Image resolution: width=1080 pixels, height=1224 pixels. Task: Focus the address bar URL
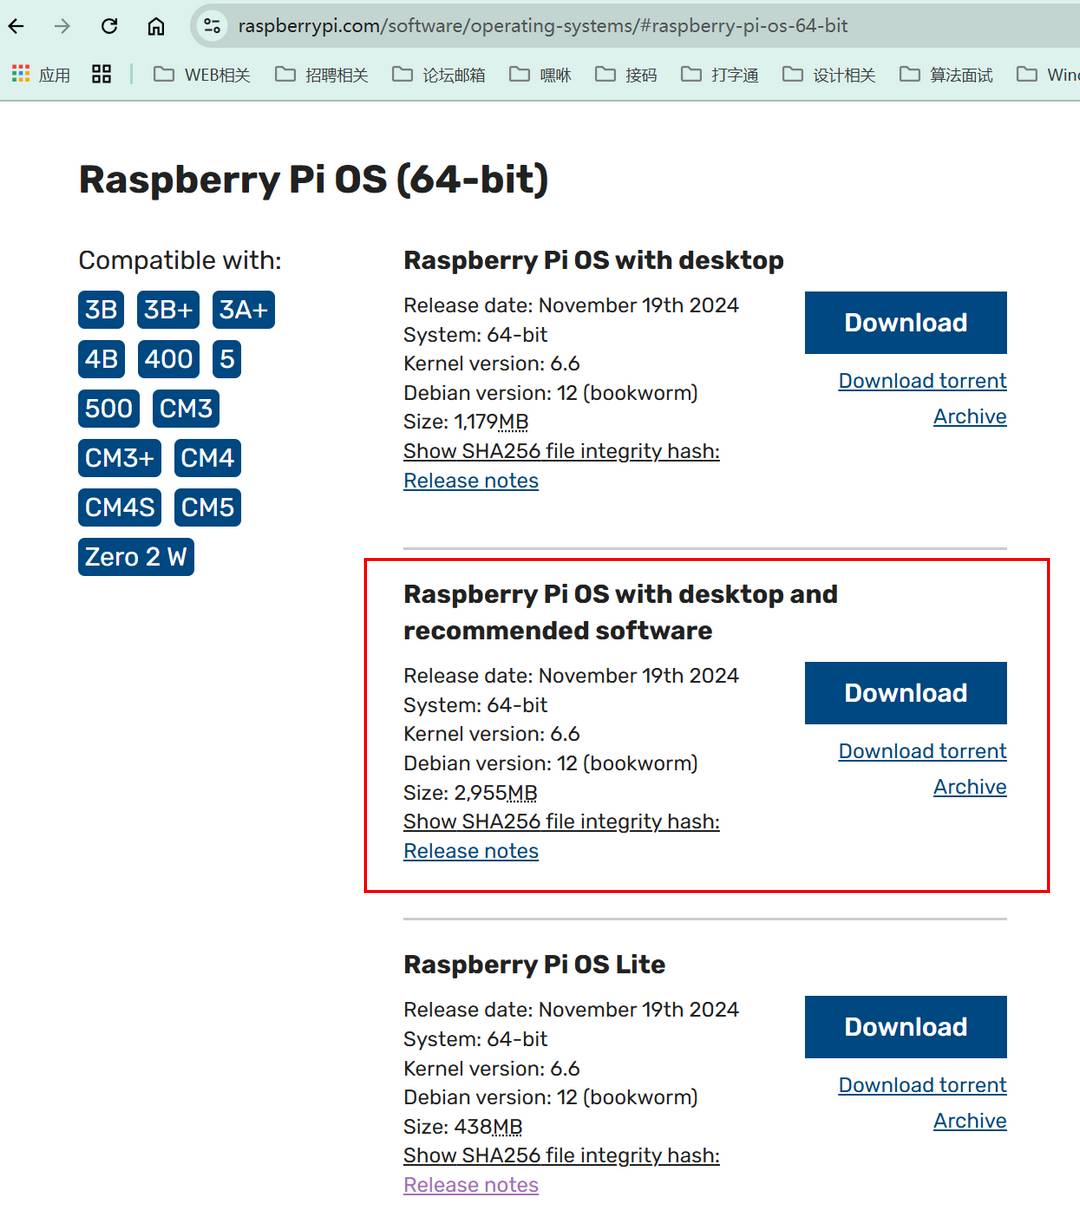pos(542,26)
